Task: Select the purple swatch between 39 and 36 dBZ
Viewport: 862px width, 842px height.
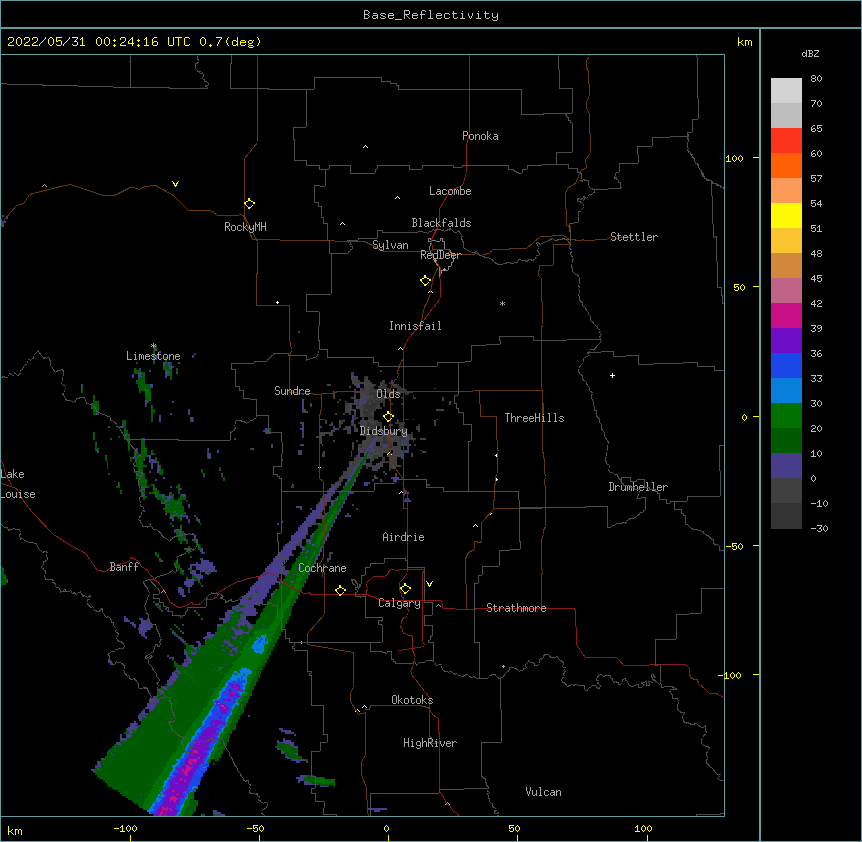Action: (786, 341)
